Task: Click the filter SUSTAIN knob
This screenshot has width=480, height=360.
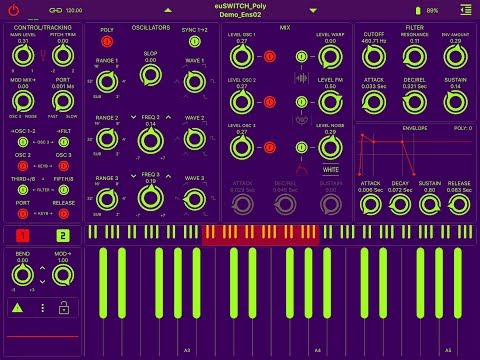Action: click(455, 102)
